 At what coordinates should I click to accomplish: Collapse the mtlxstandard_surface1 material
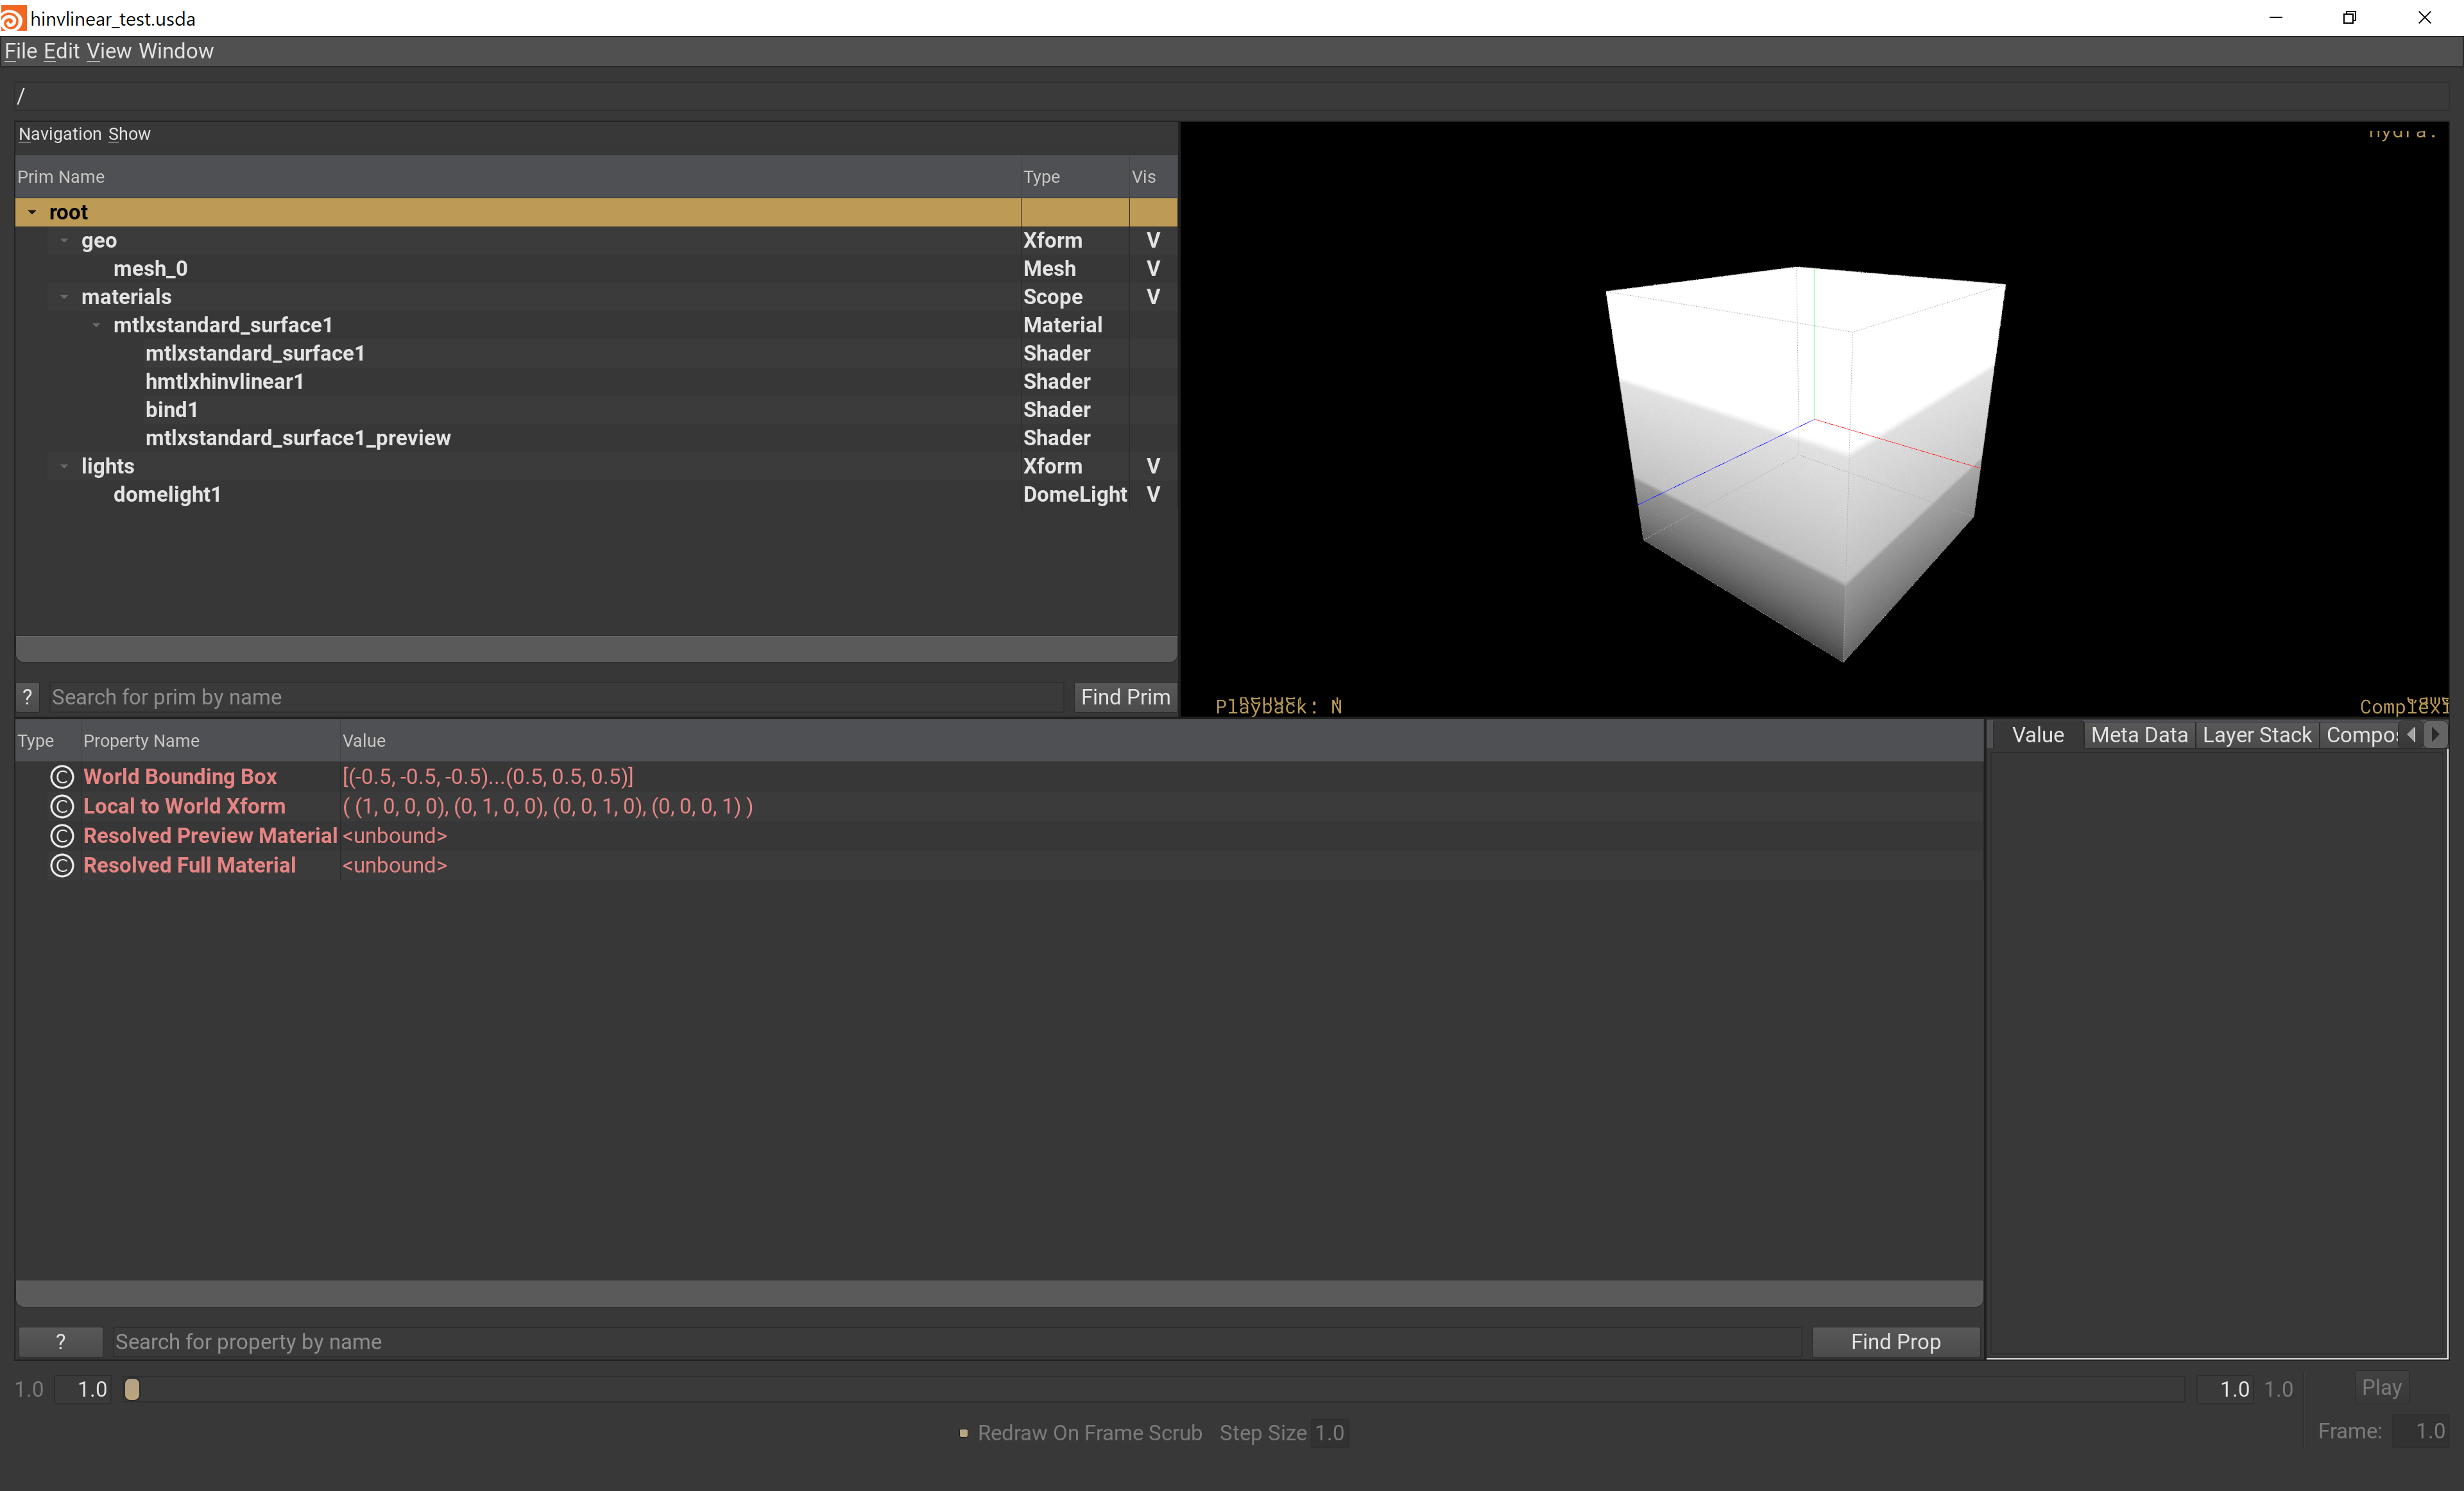tap(96, 325)
